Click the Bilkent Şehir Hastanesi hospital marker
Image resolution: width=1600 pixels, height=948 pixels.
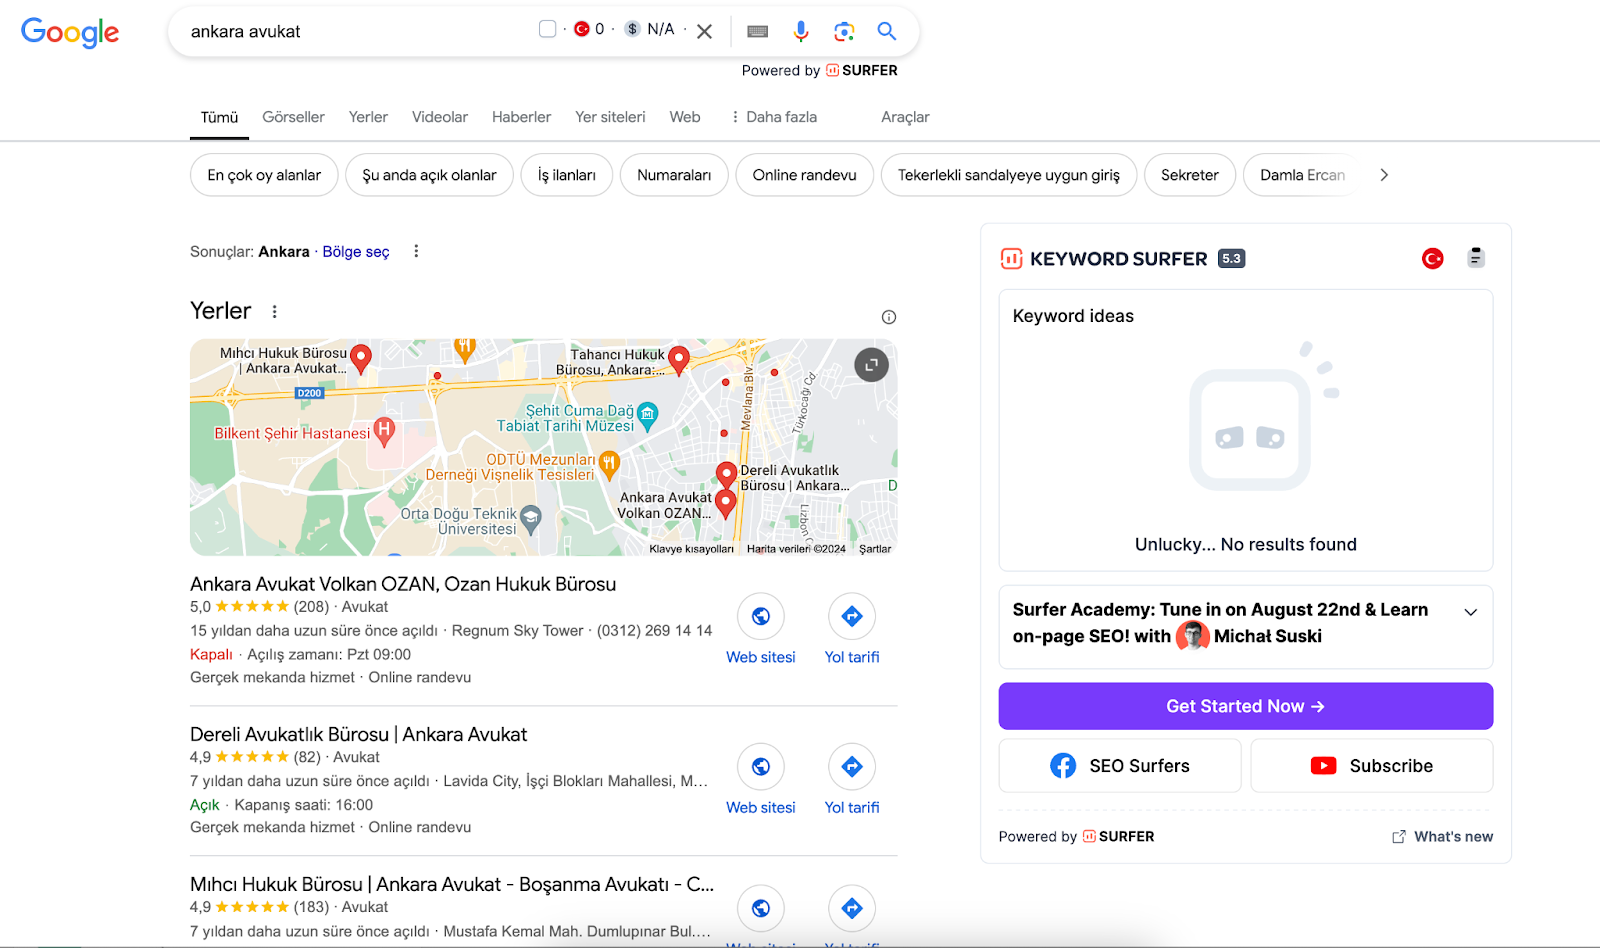pos(384,431)
